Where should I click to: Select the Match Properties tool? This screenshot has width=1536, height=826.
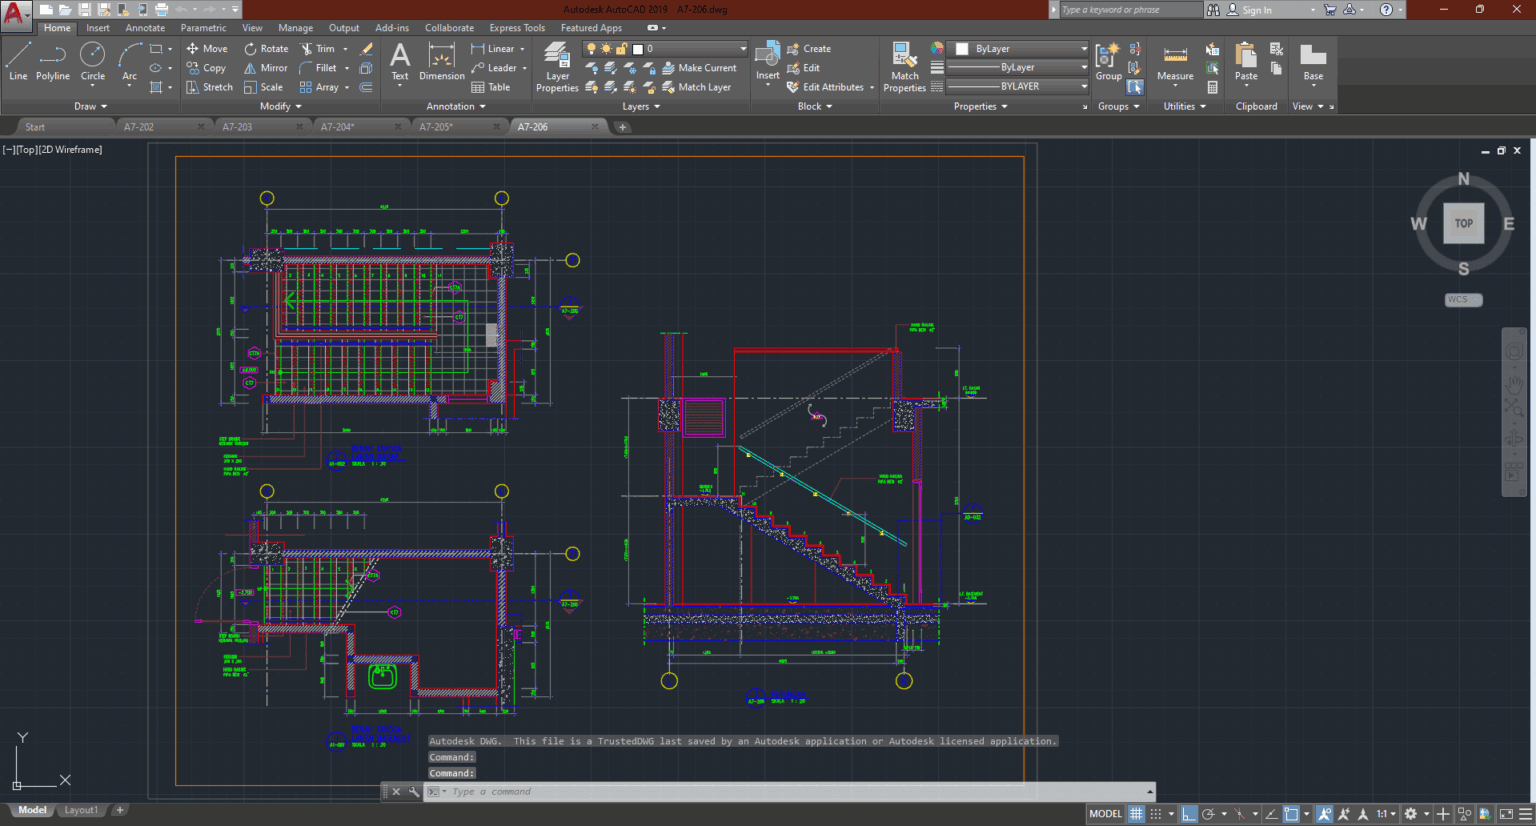click(903, 67)
